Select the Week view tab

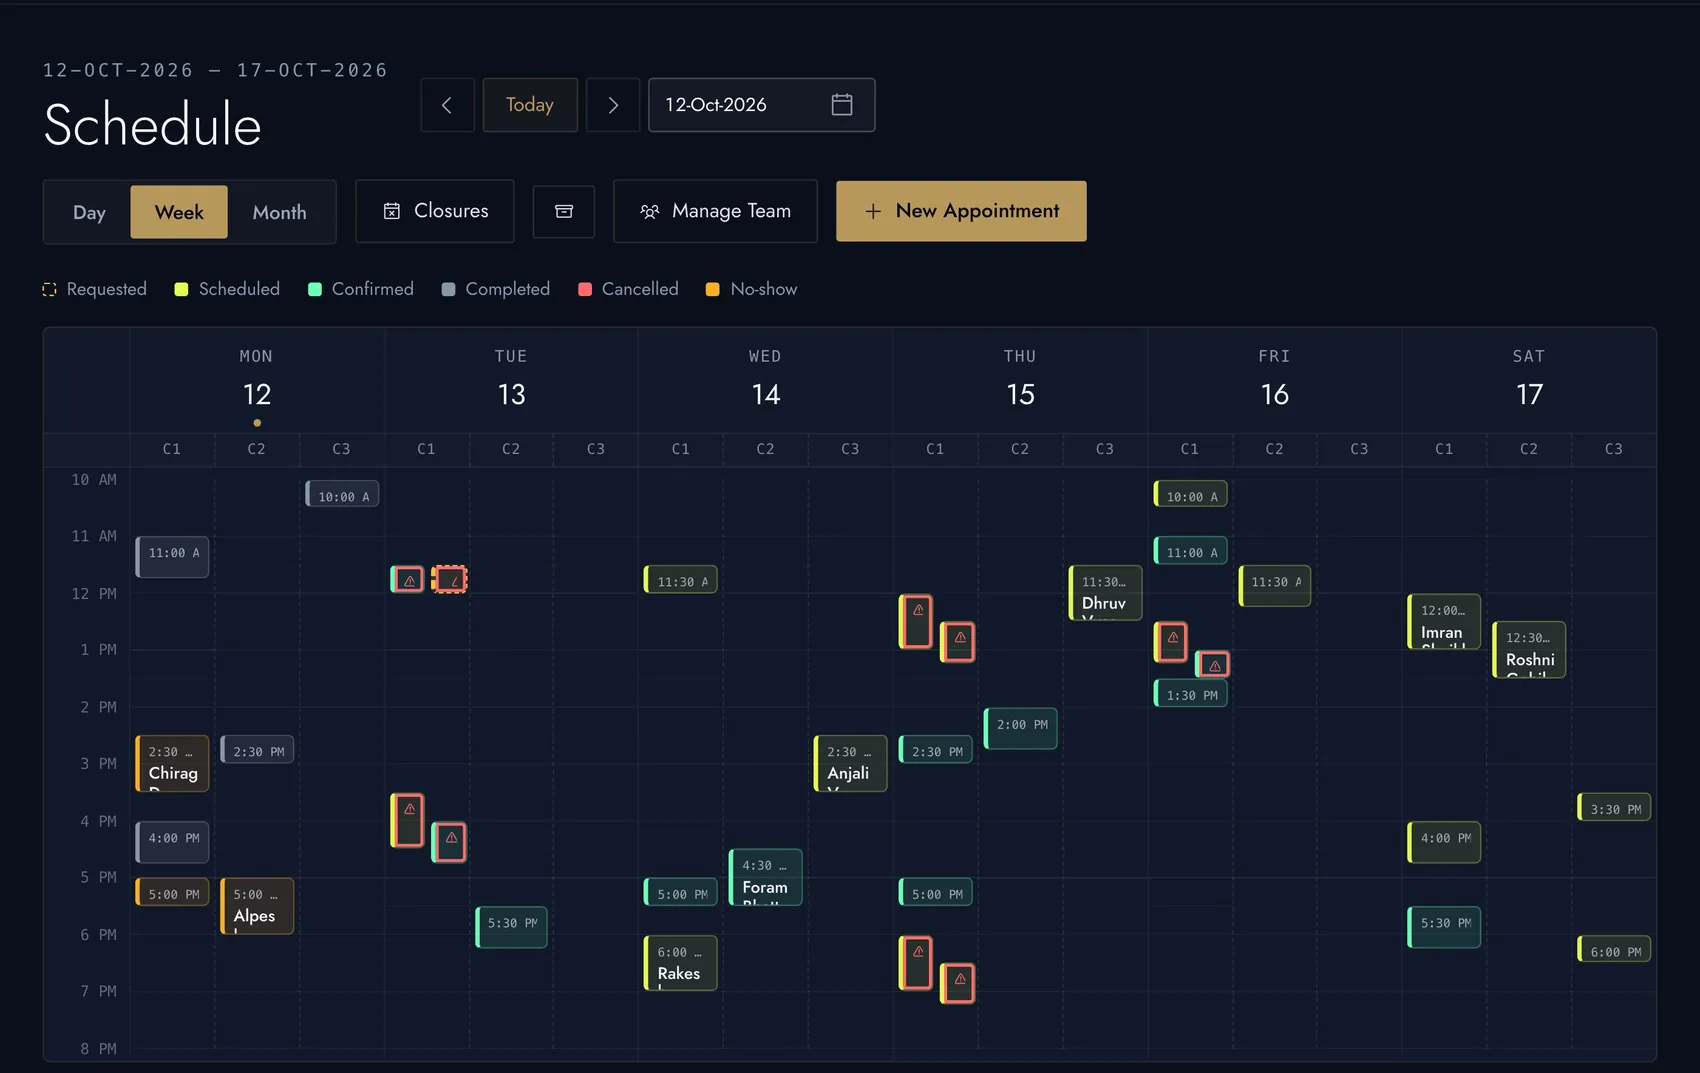coord(179,212)
